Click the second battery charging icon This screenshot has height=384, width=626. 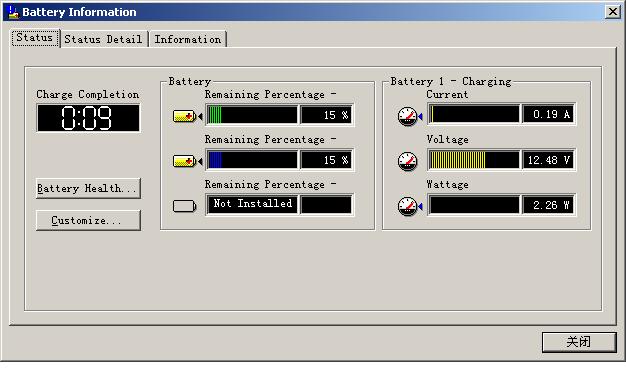(x=185, y=161)
